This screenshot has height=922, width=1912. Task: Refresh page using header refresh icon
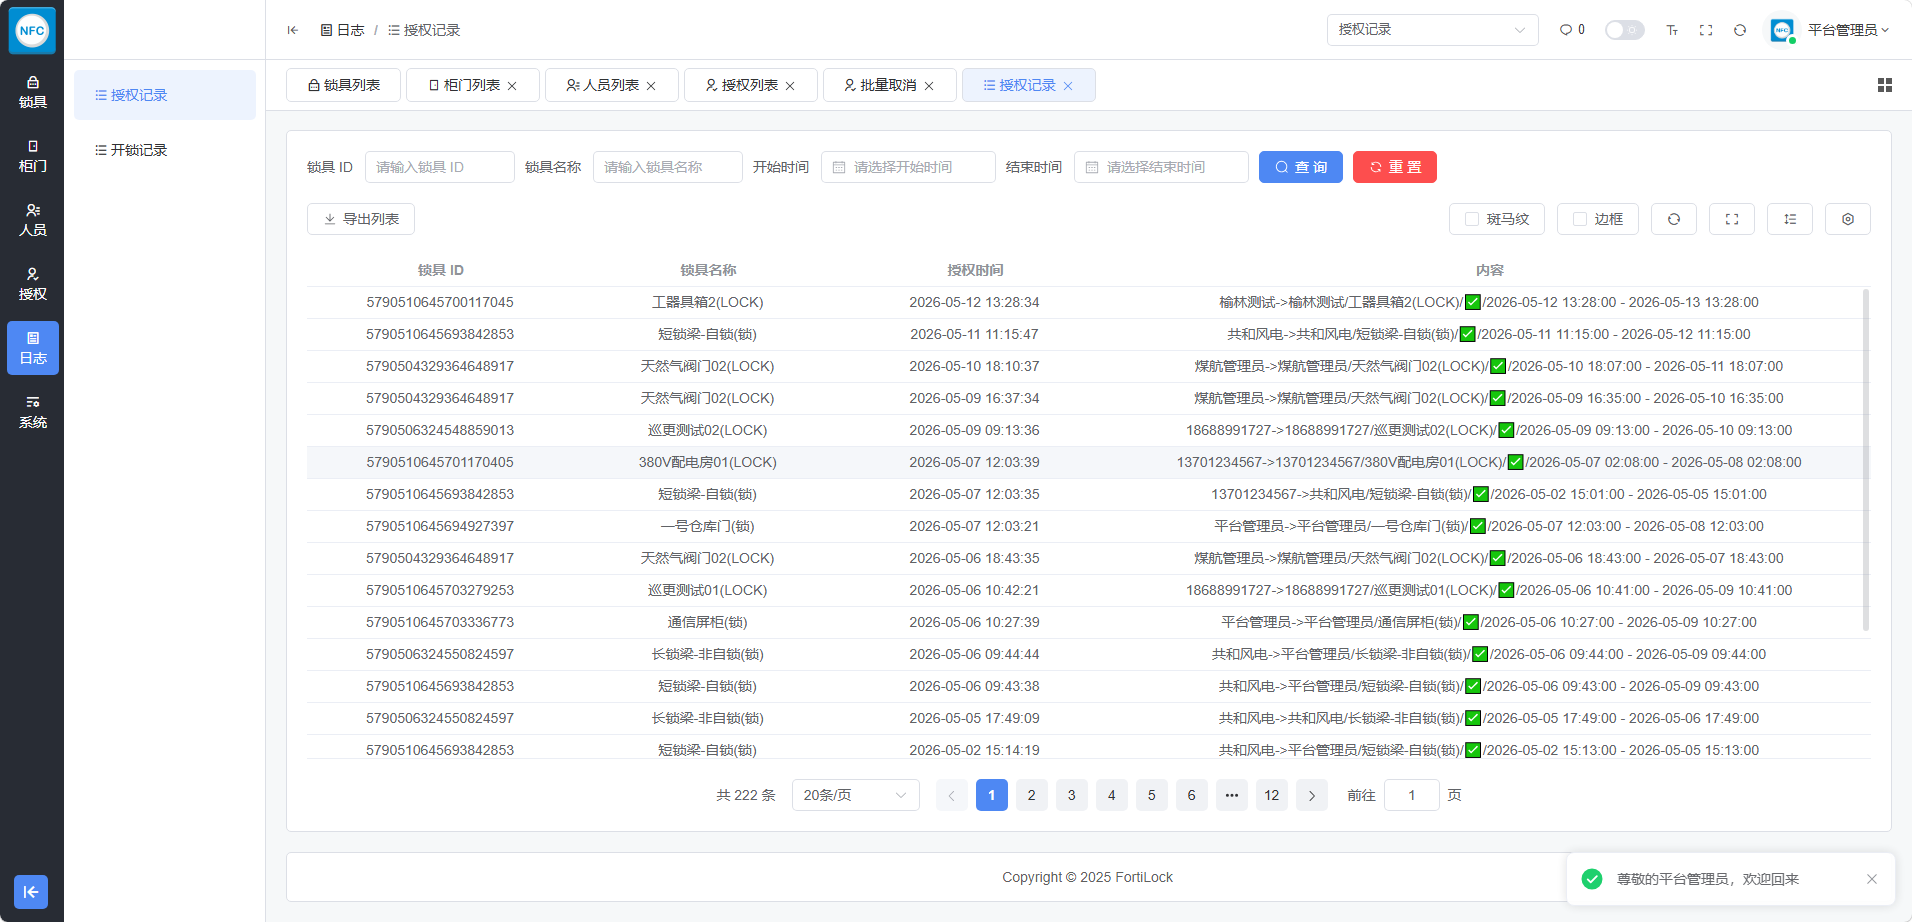(x=1740, y=30)
